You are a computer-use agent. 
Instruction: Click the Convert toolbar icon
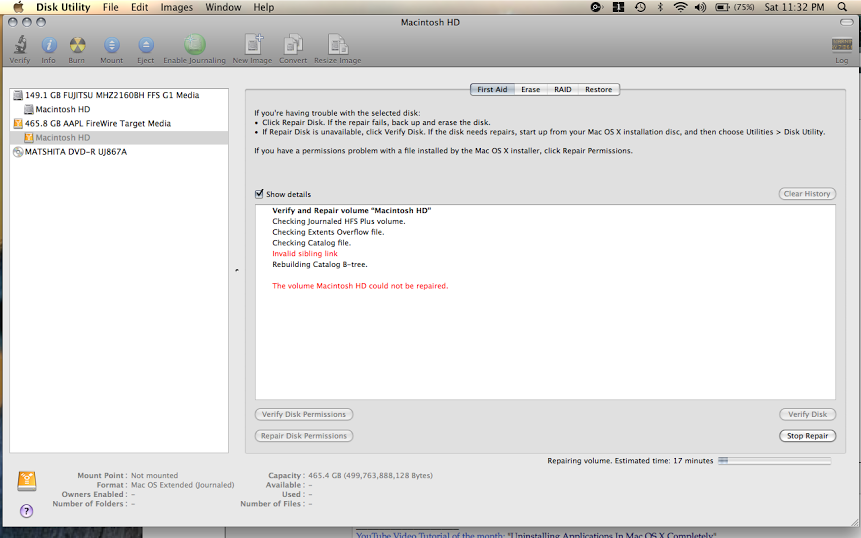pos(293,44)
